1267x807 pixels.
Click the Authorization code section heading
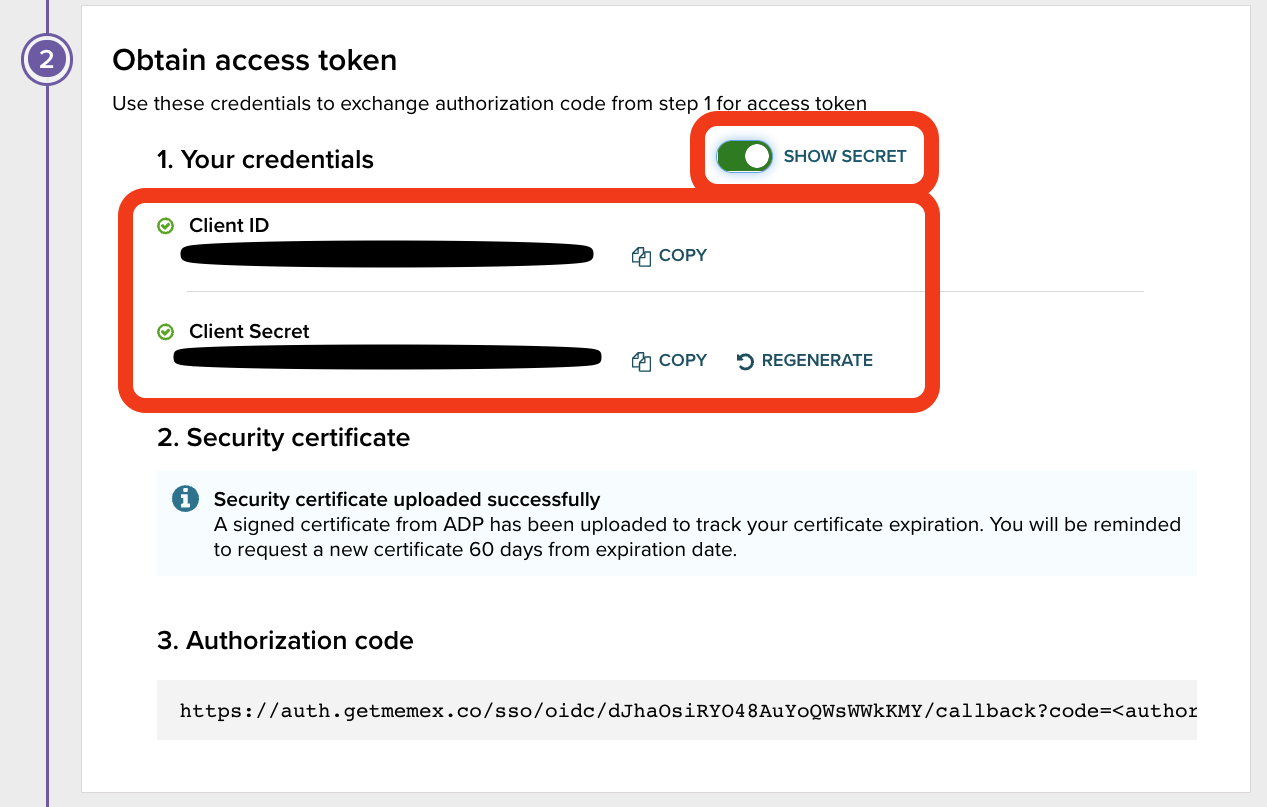point(285,641)
